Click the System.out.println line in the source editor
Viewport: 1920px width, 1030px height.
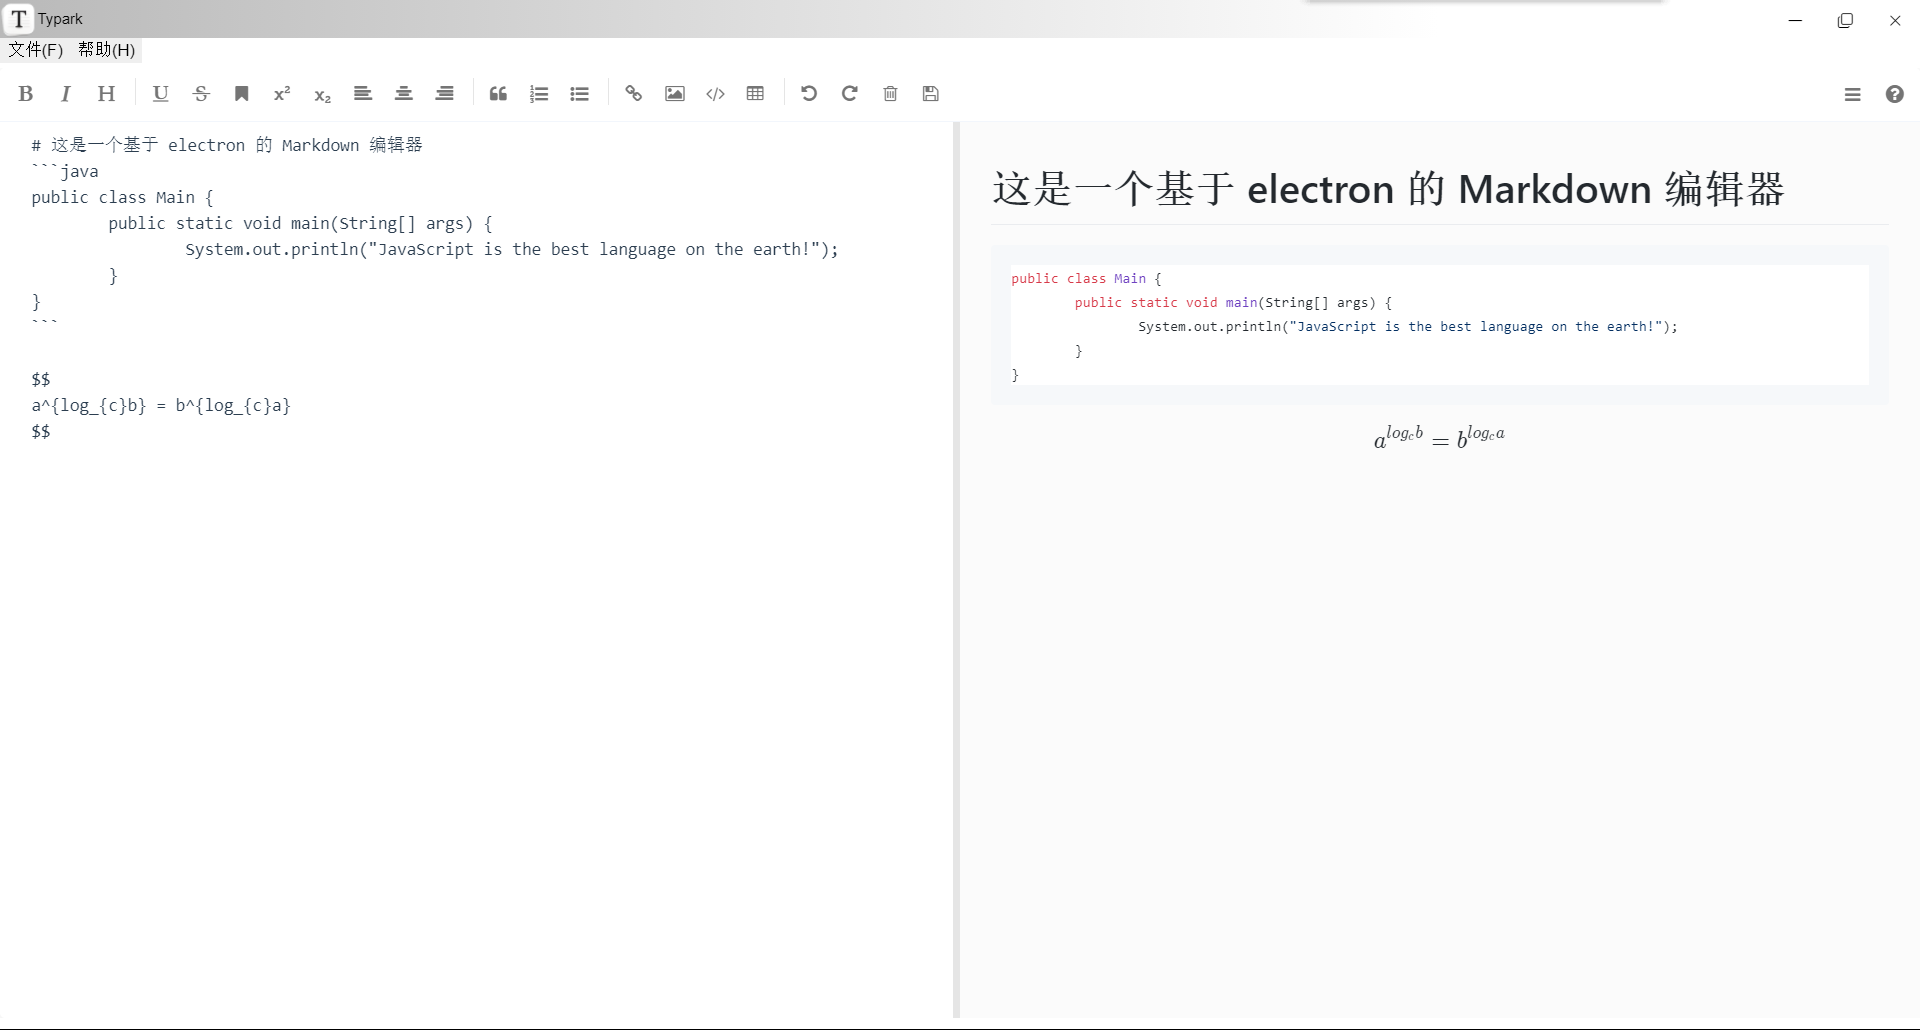(512, 249)
